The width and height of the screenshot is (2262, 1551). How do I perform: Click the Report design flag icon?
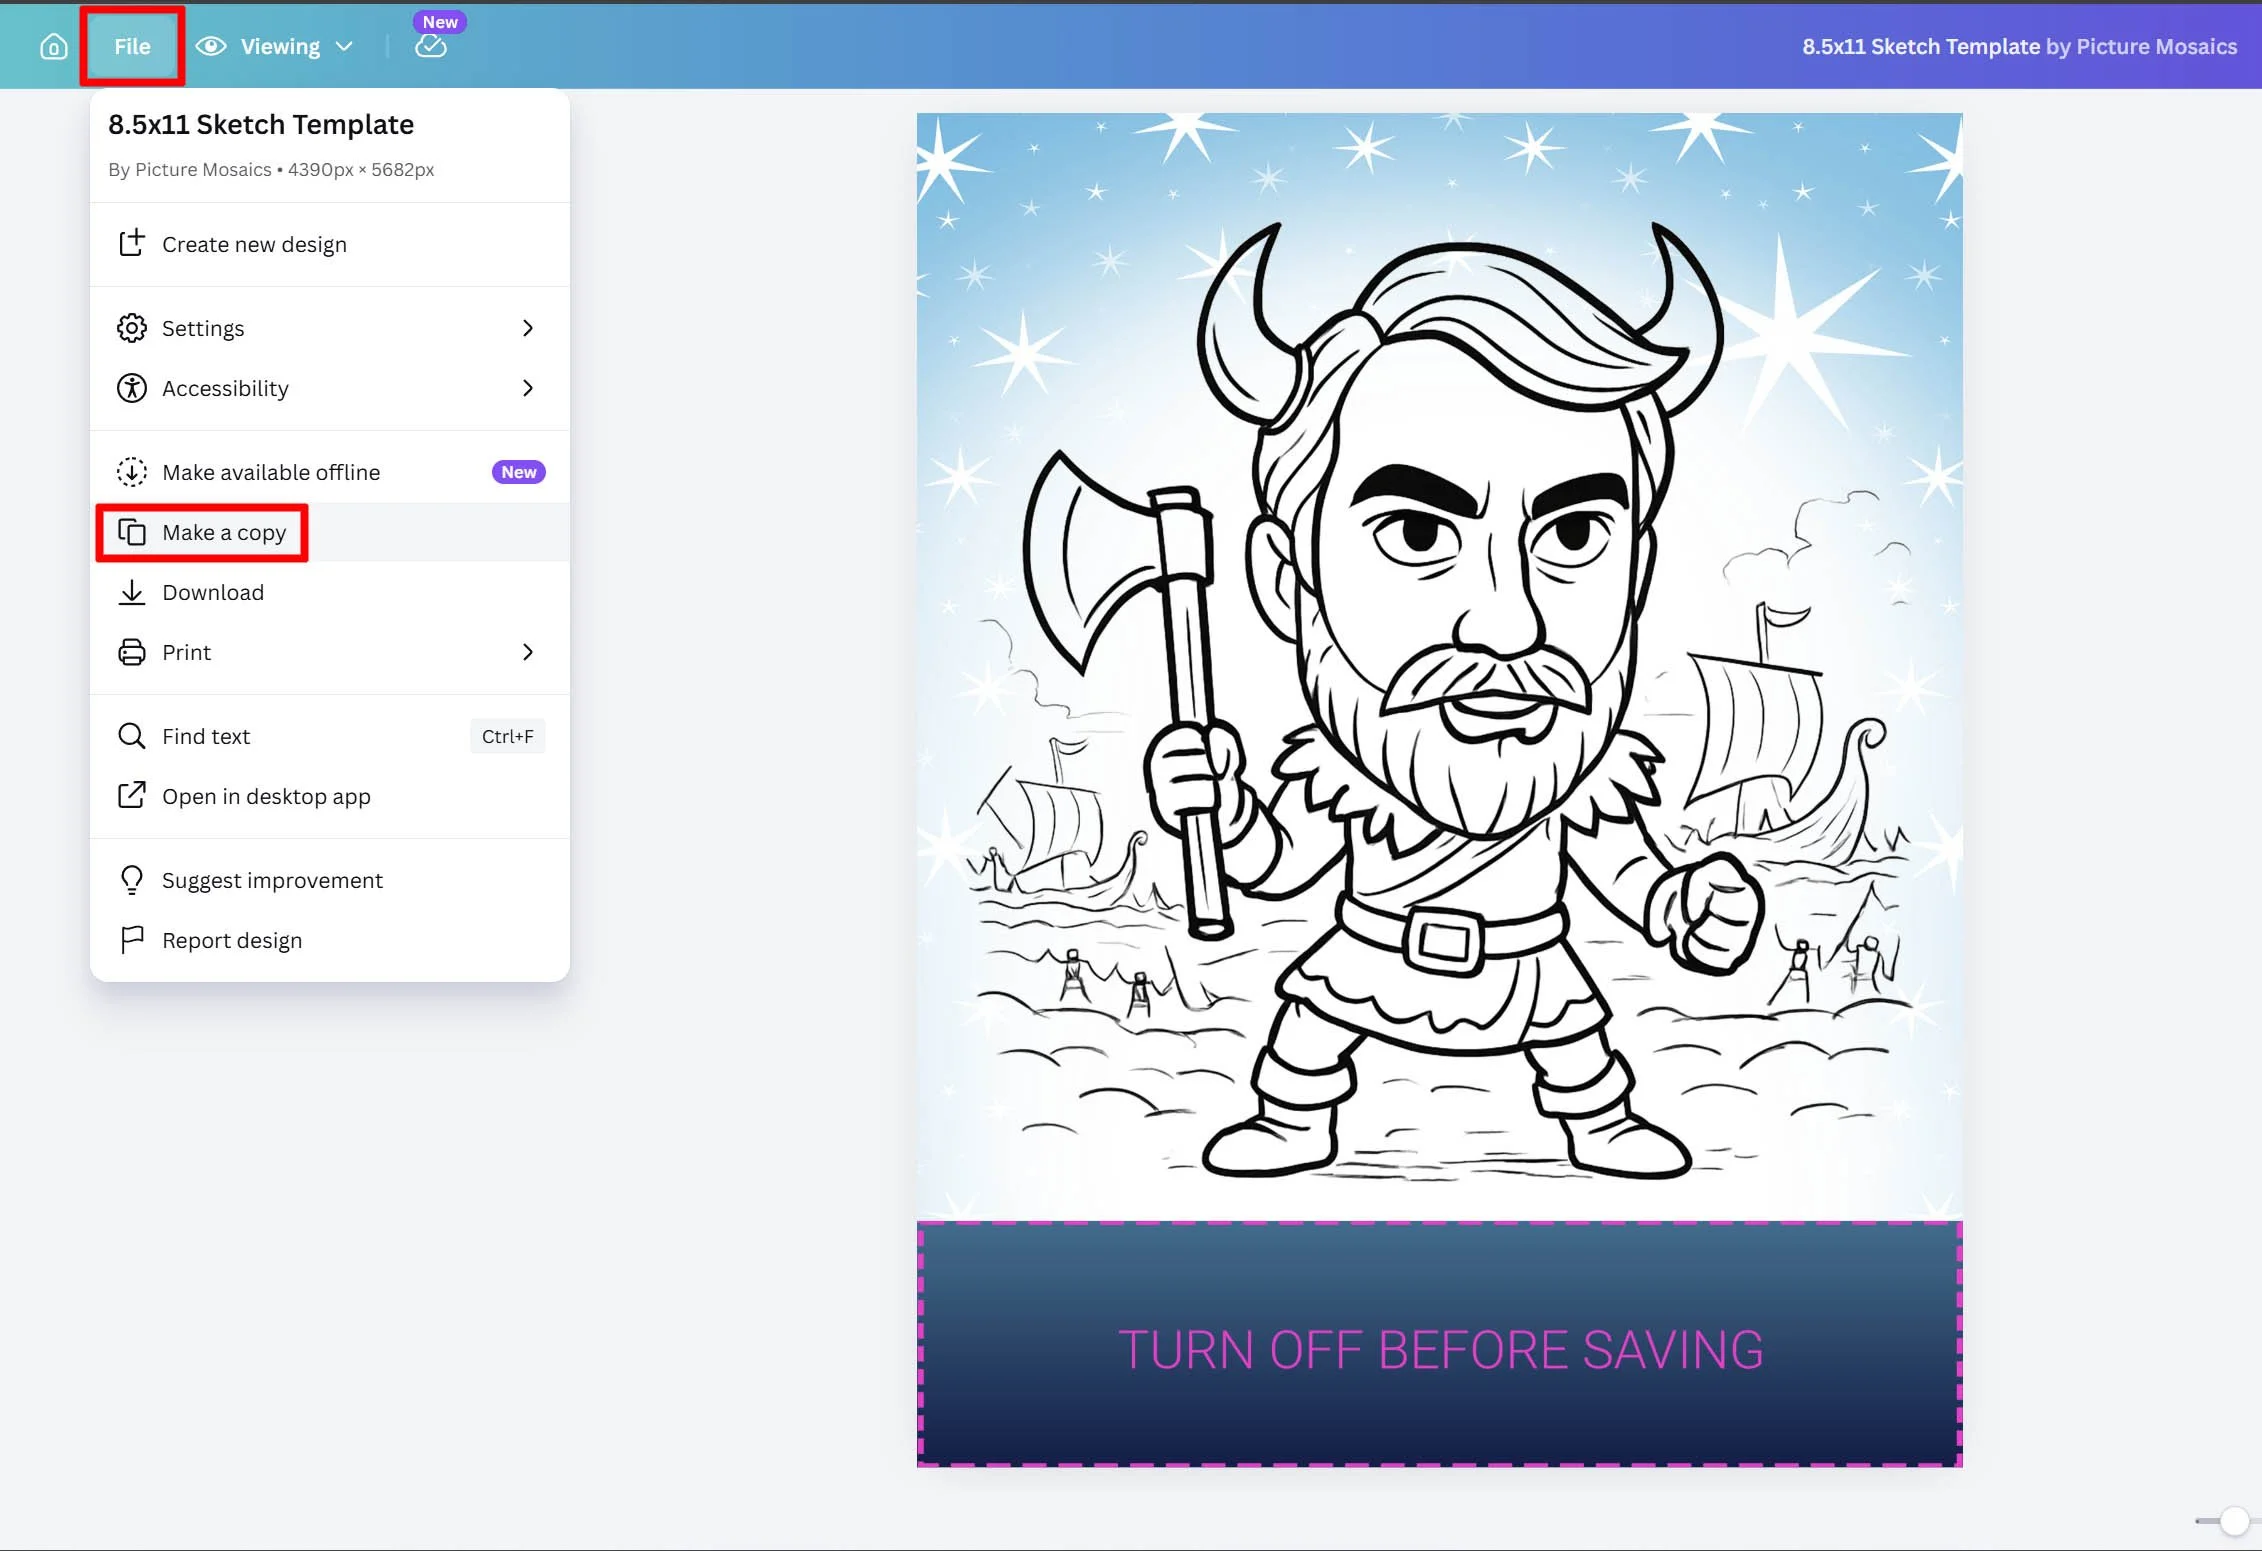(132, 940)
